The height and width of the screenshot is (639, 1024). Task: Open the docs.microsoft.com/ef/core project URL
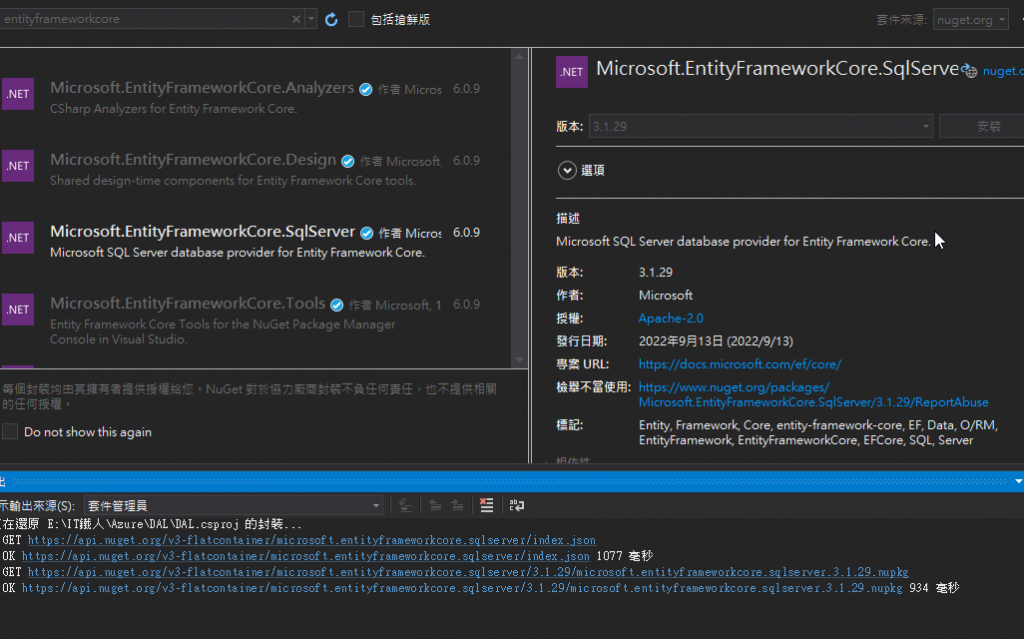point(739,364)
